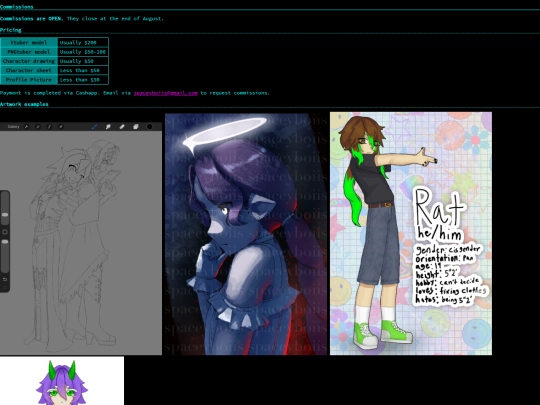Click the "PNGtuber model" table cell
Viewport: 540px width, 405px height.
pos(29,52)
